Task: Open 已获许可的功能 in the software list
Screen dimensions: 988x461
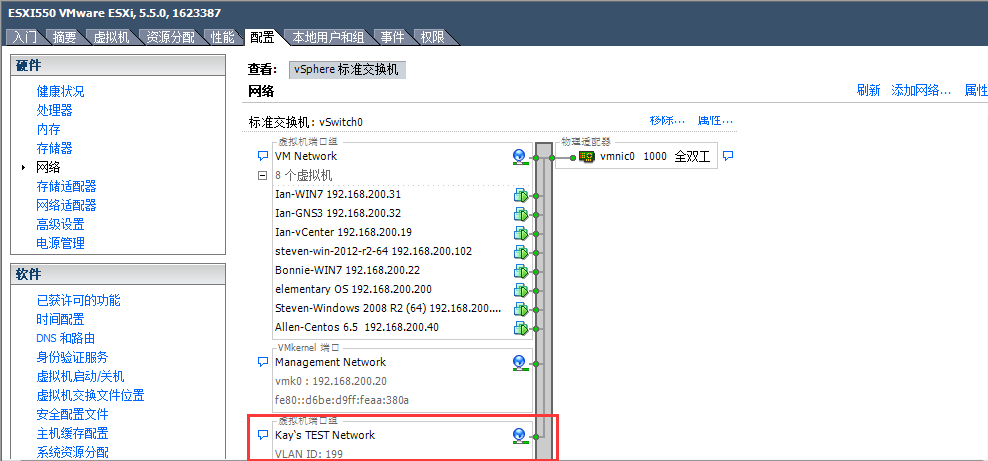Action: tap(78, 300)
